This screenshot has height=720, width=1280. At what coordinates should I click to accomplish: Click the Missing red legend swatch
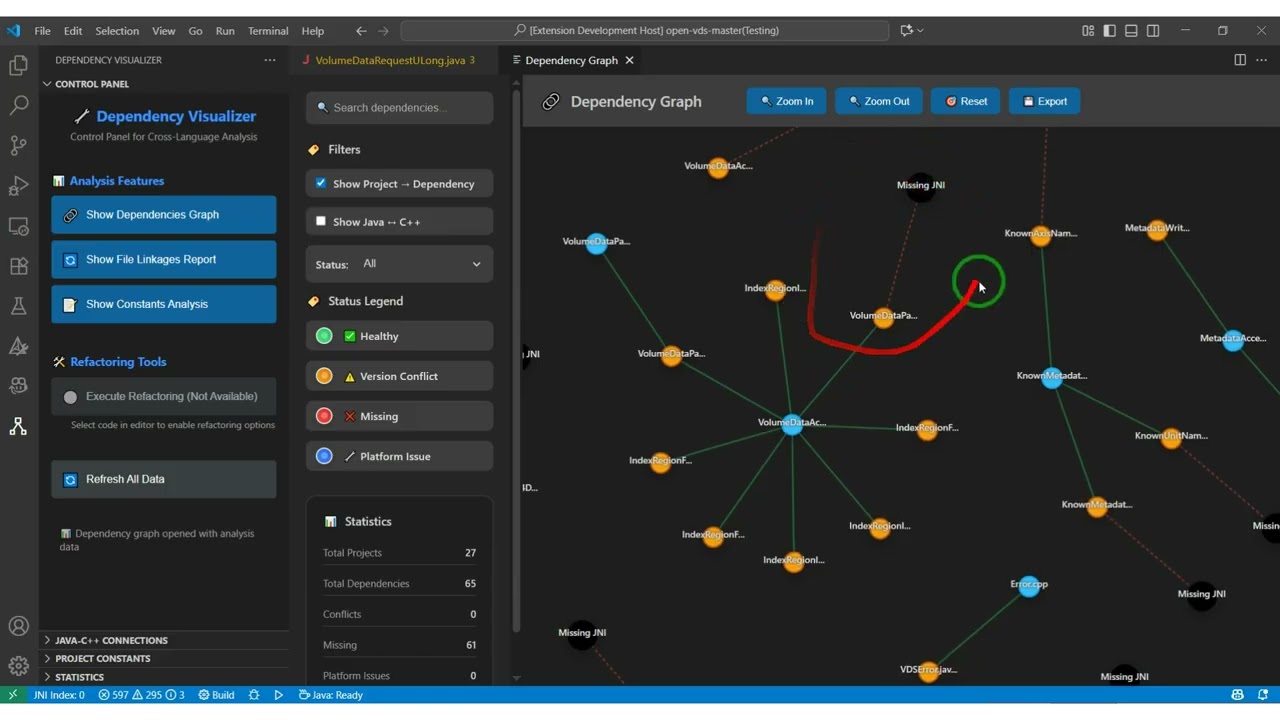[324, 416]
